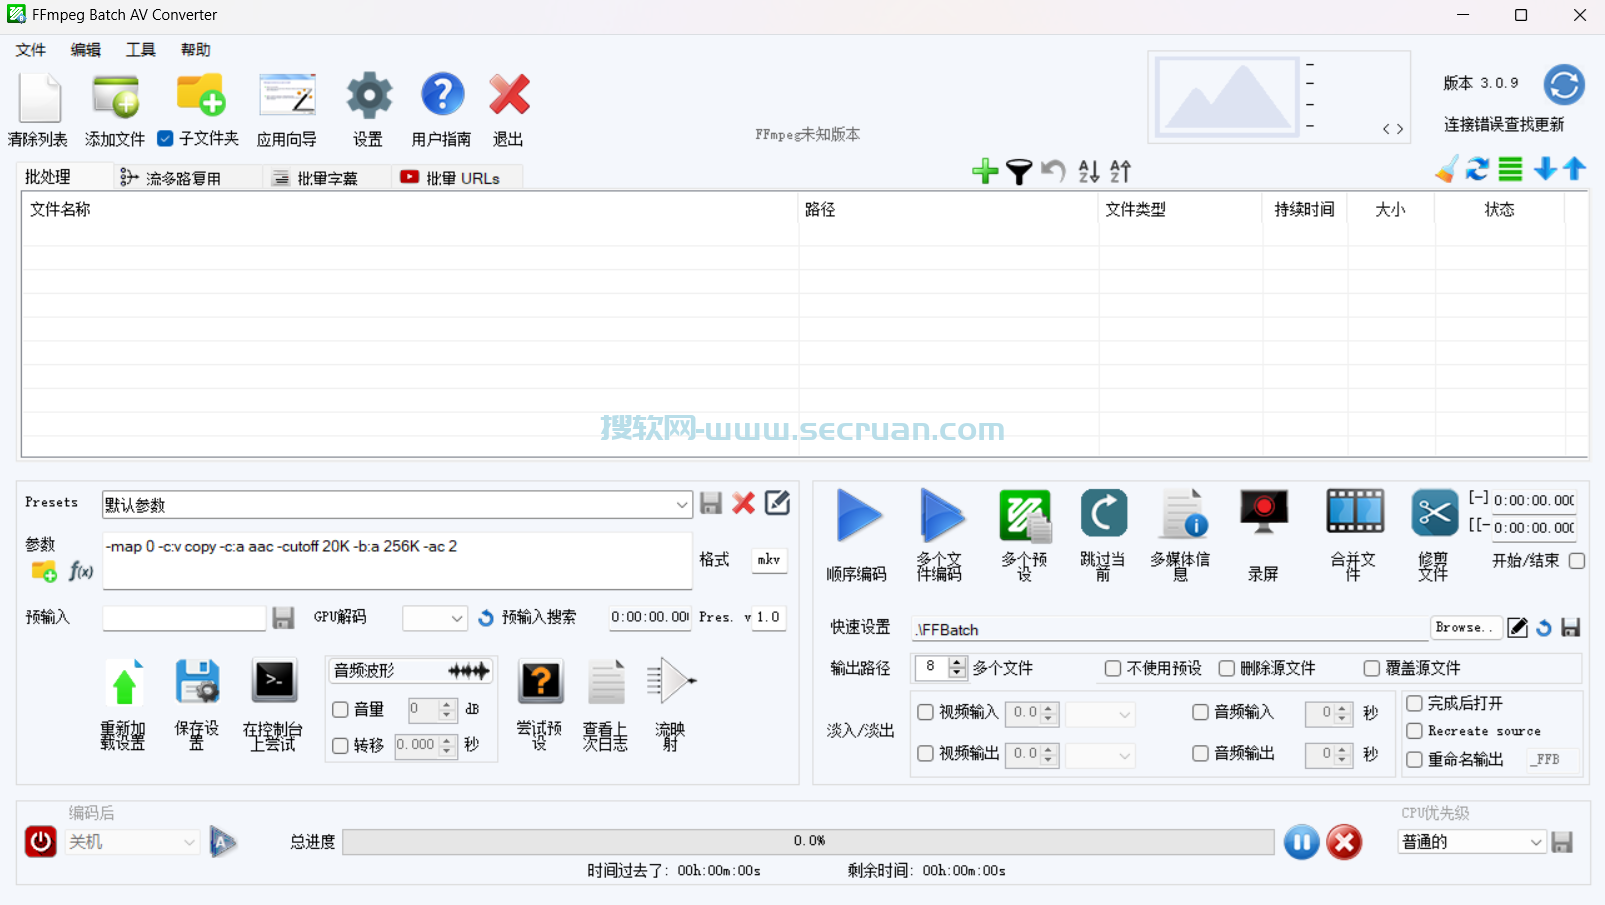
Task: Sort list ascending A-Z icon
Action: [x=1089, y=172]
